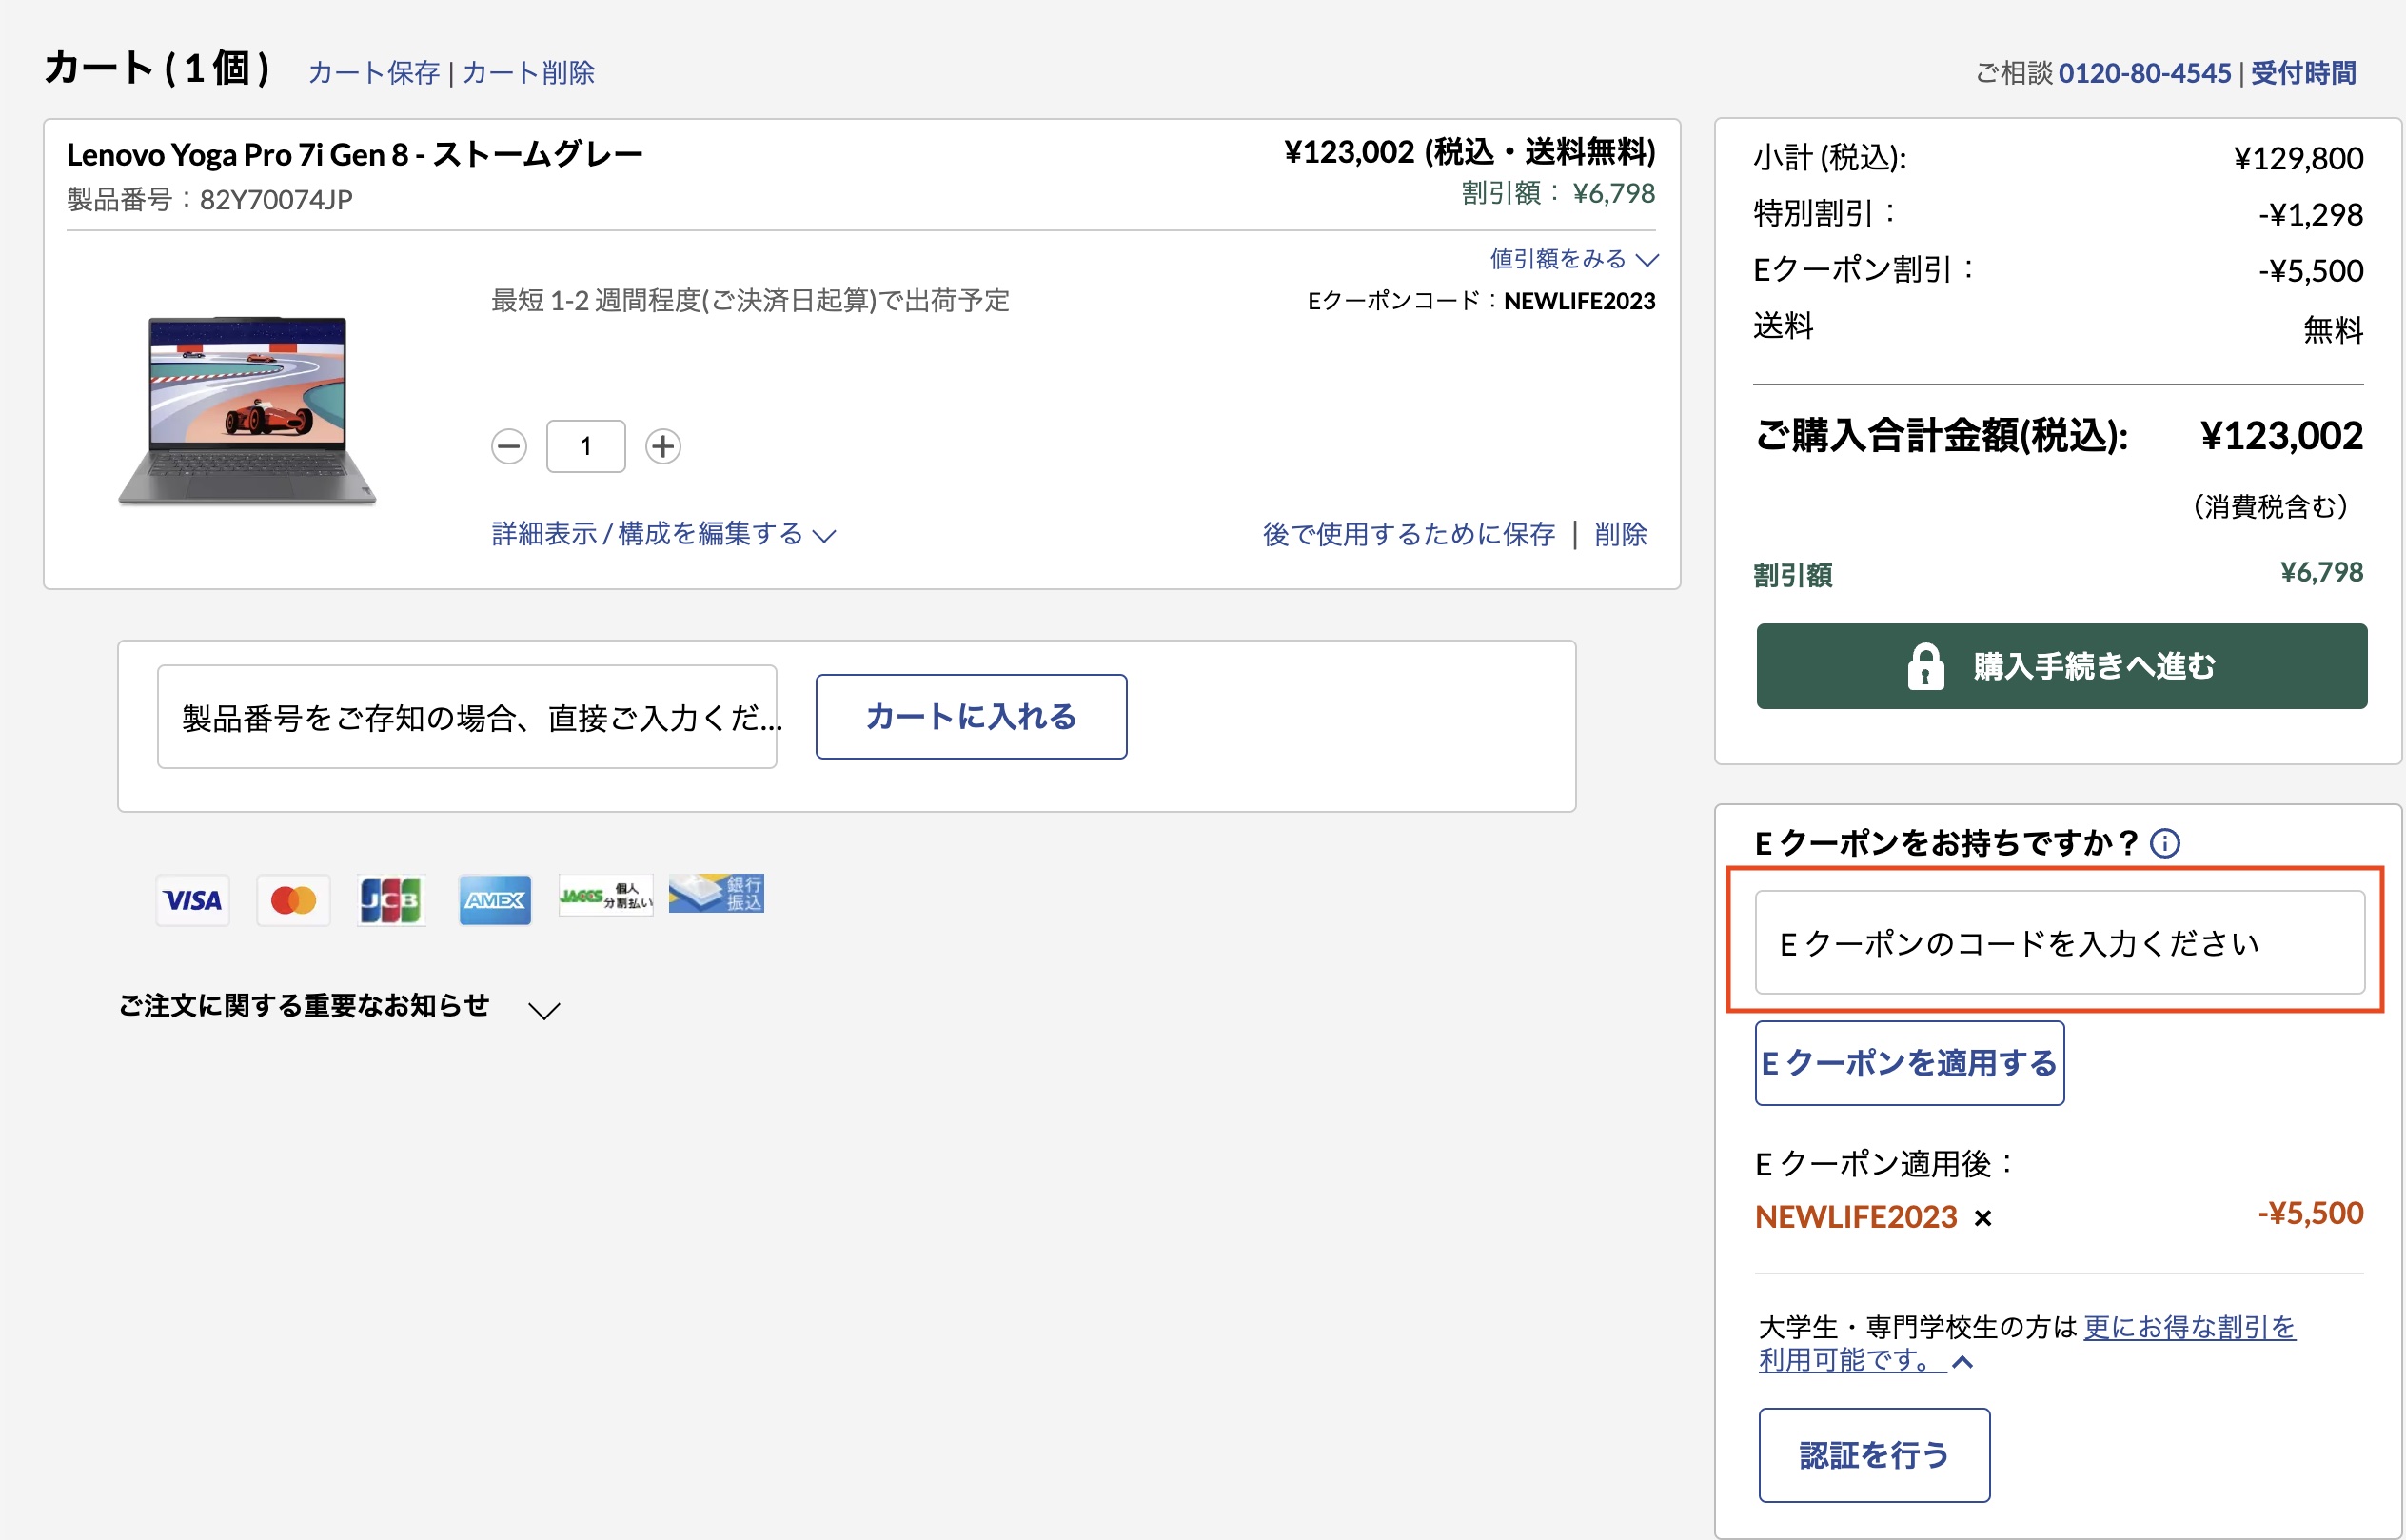This screenshot has height=1540, width=2406.
Task: Focus the 製品番号 direct entry field
Action: [467, 717]
